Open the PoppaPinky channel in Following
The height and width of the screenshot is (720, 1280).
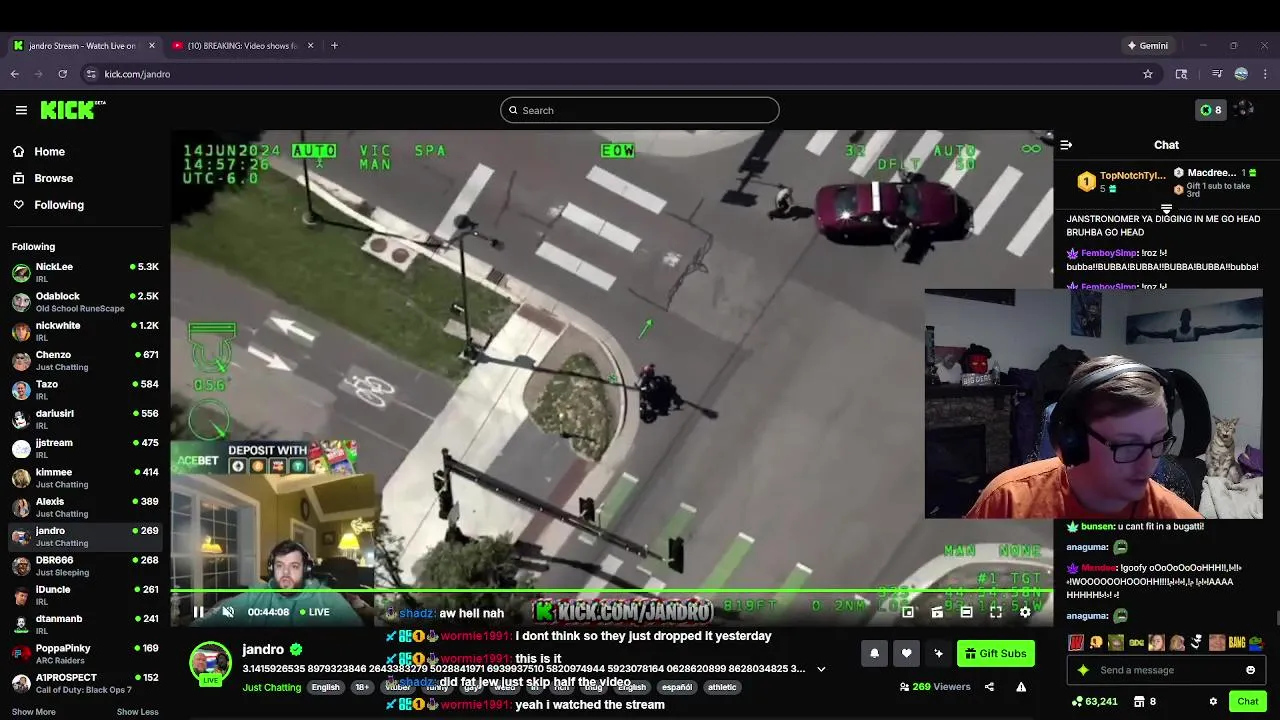point(85,654)
